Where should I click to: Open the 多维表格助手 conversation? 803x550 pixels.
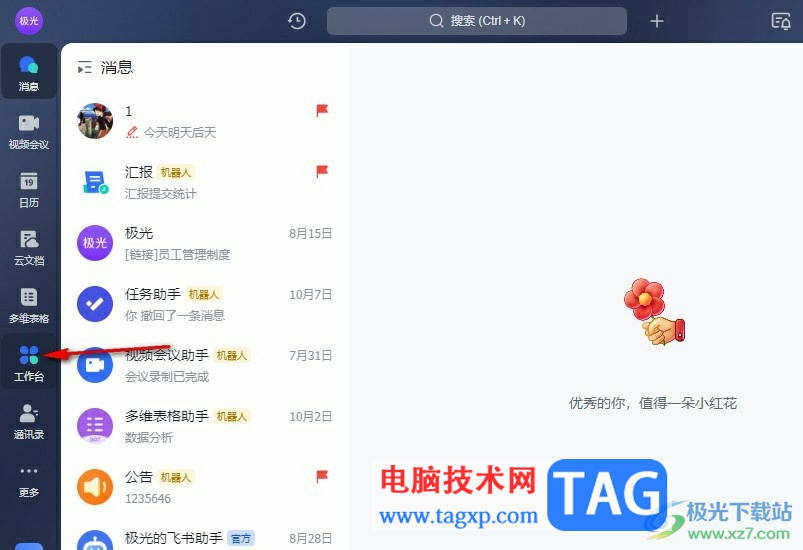205,426
